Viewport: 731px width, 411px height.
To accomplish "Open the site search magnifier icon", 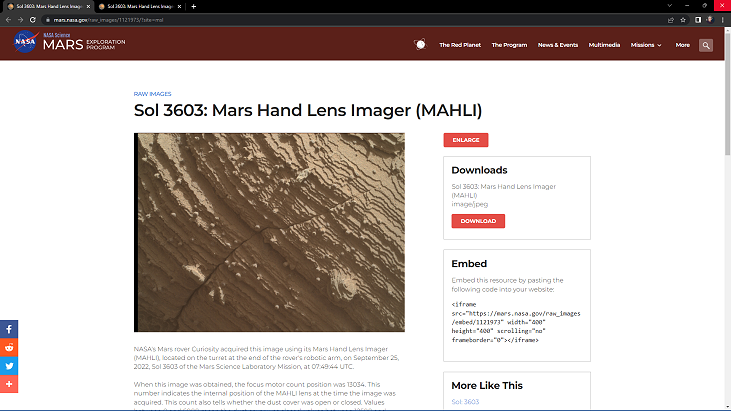I will tap(706, 45).
